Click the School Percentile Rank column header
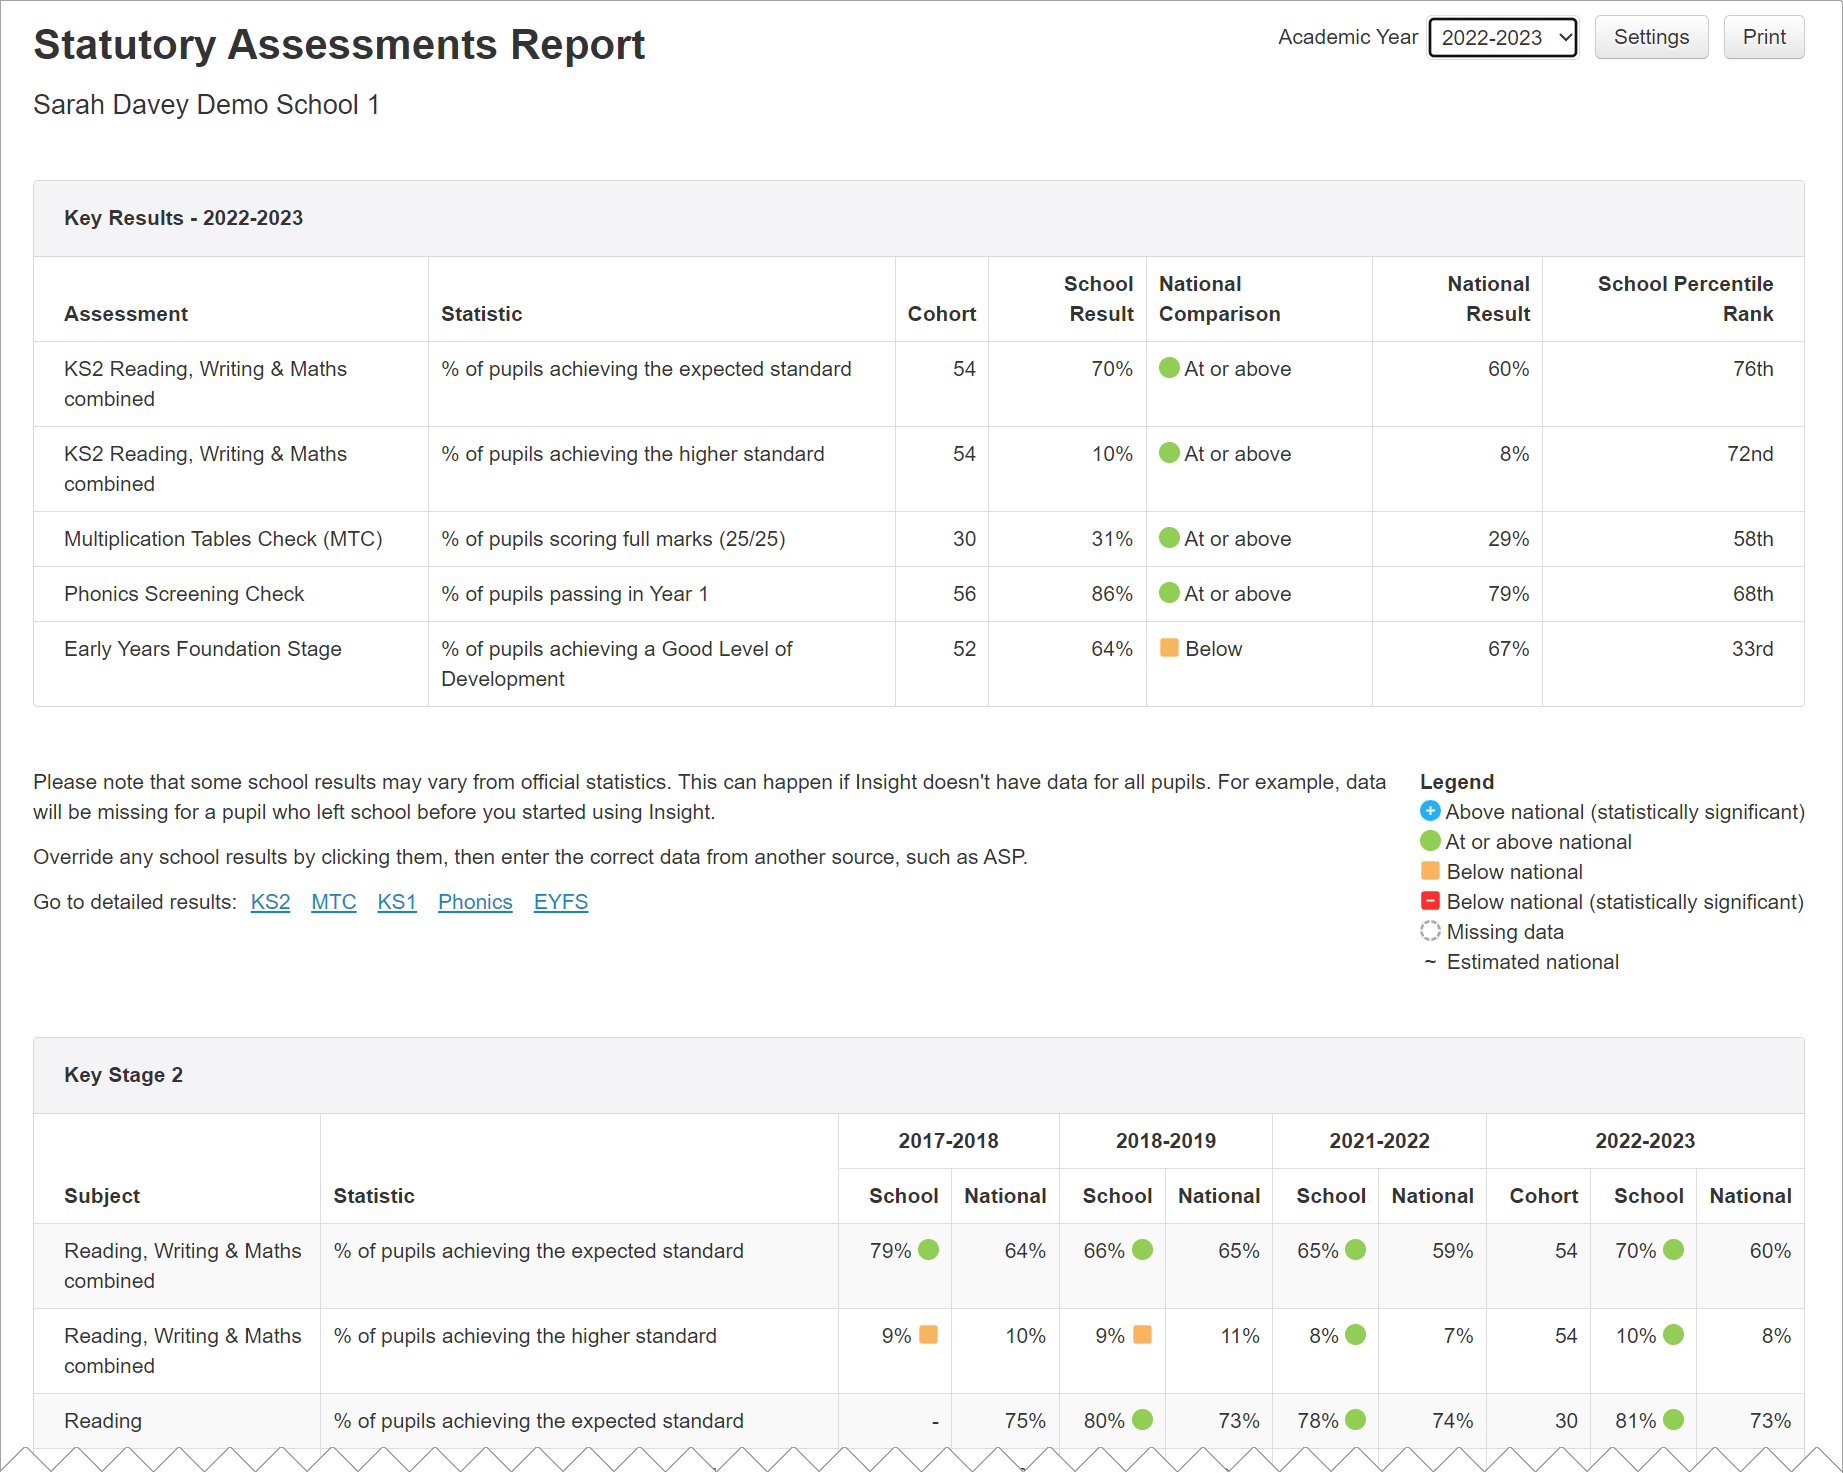The image size is (1843, 1473). [x=1685, y=299]
